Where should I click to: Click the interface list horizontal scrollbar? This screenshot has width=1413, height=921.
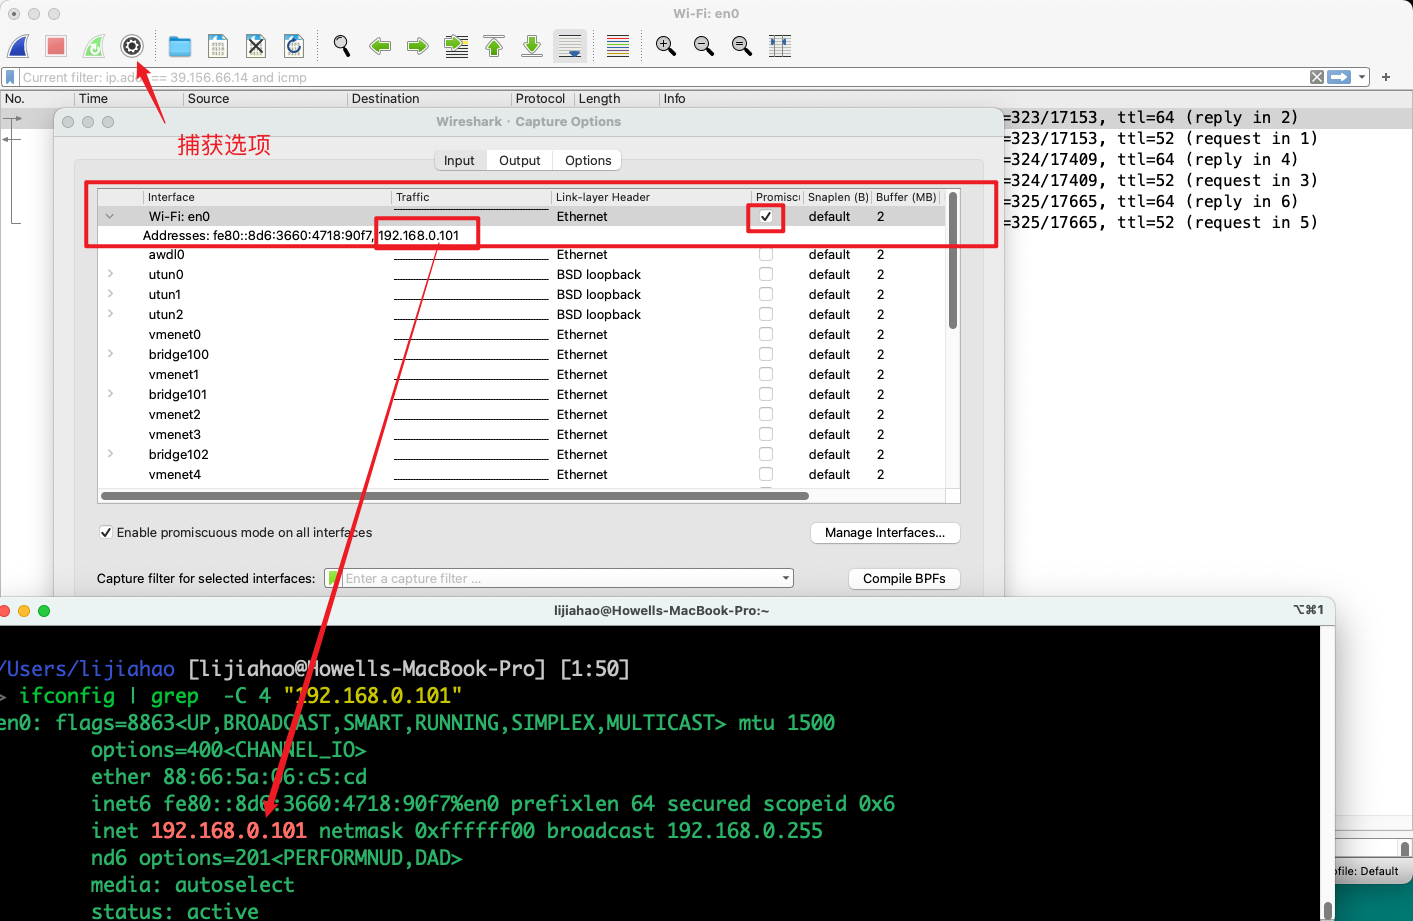pos(455,496)
